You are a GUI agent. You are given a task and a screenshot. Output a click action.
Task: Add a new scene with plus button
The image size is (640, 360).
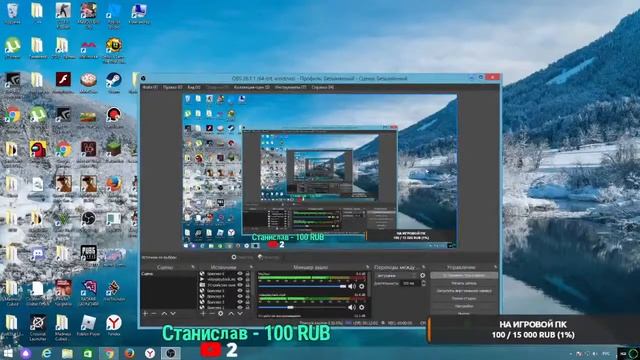pyautogui.click(x=145, y=313)
